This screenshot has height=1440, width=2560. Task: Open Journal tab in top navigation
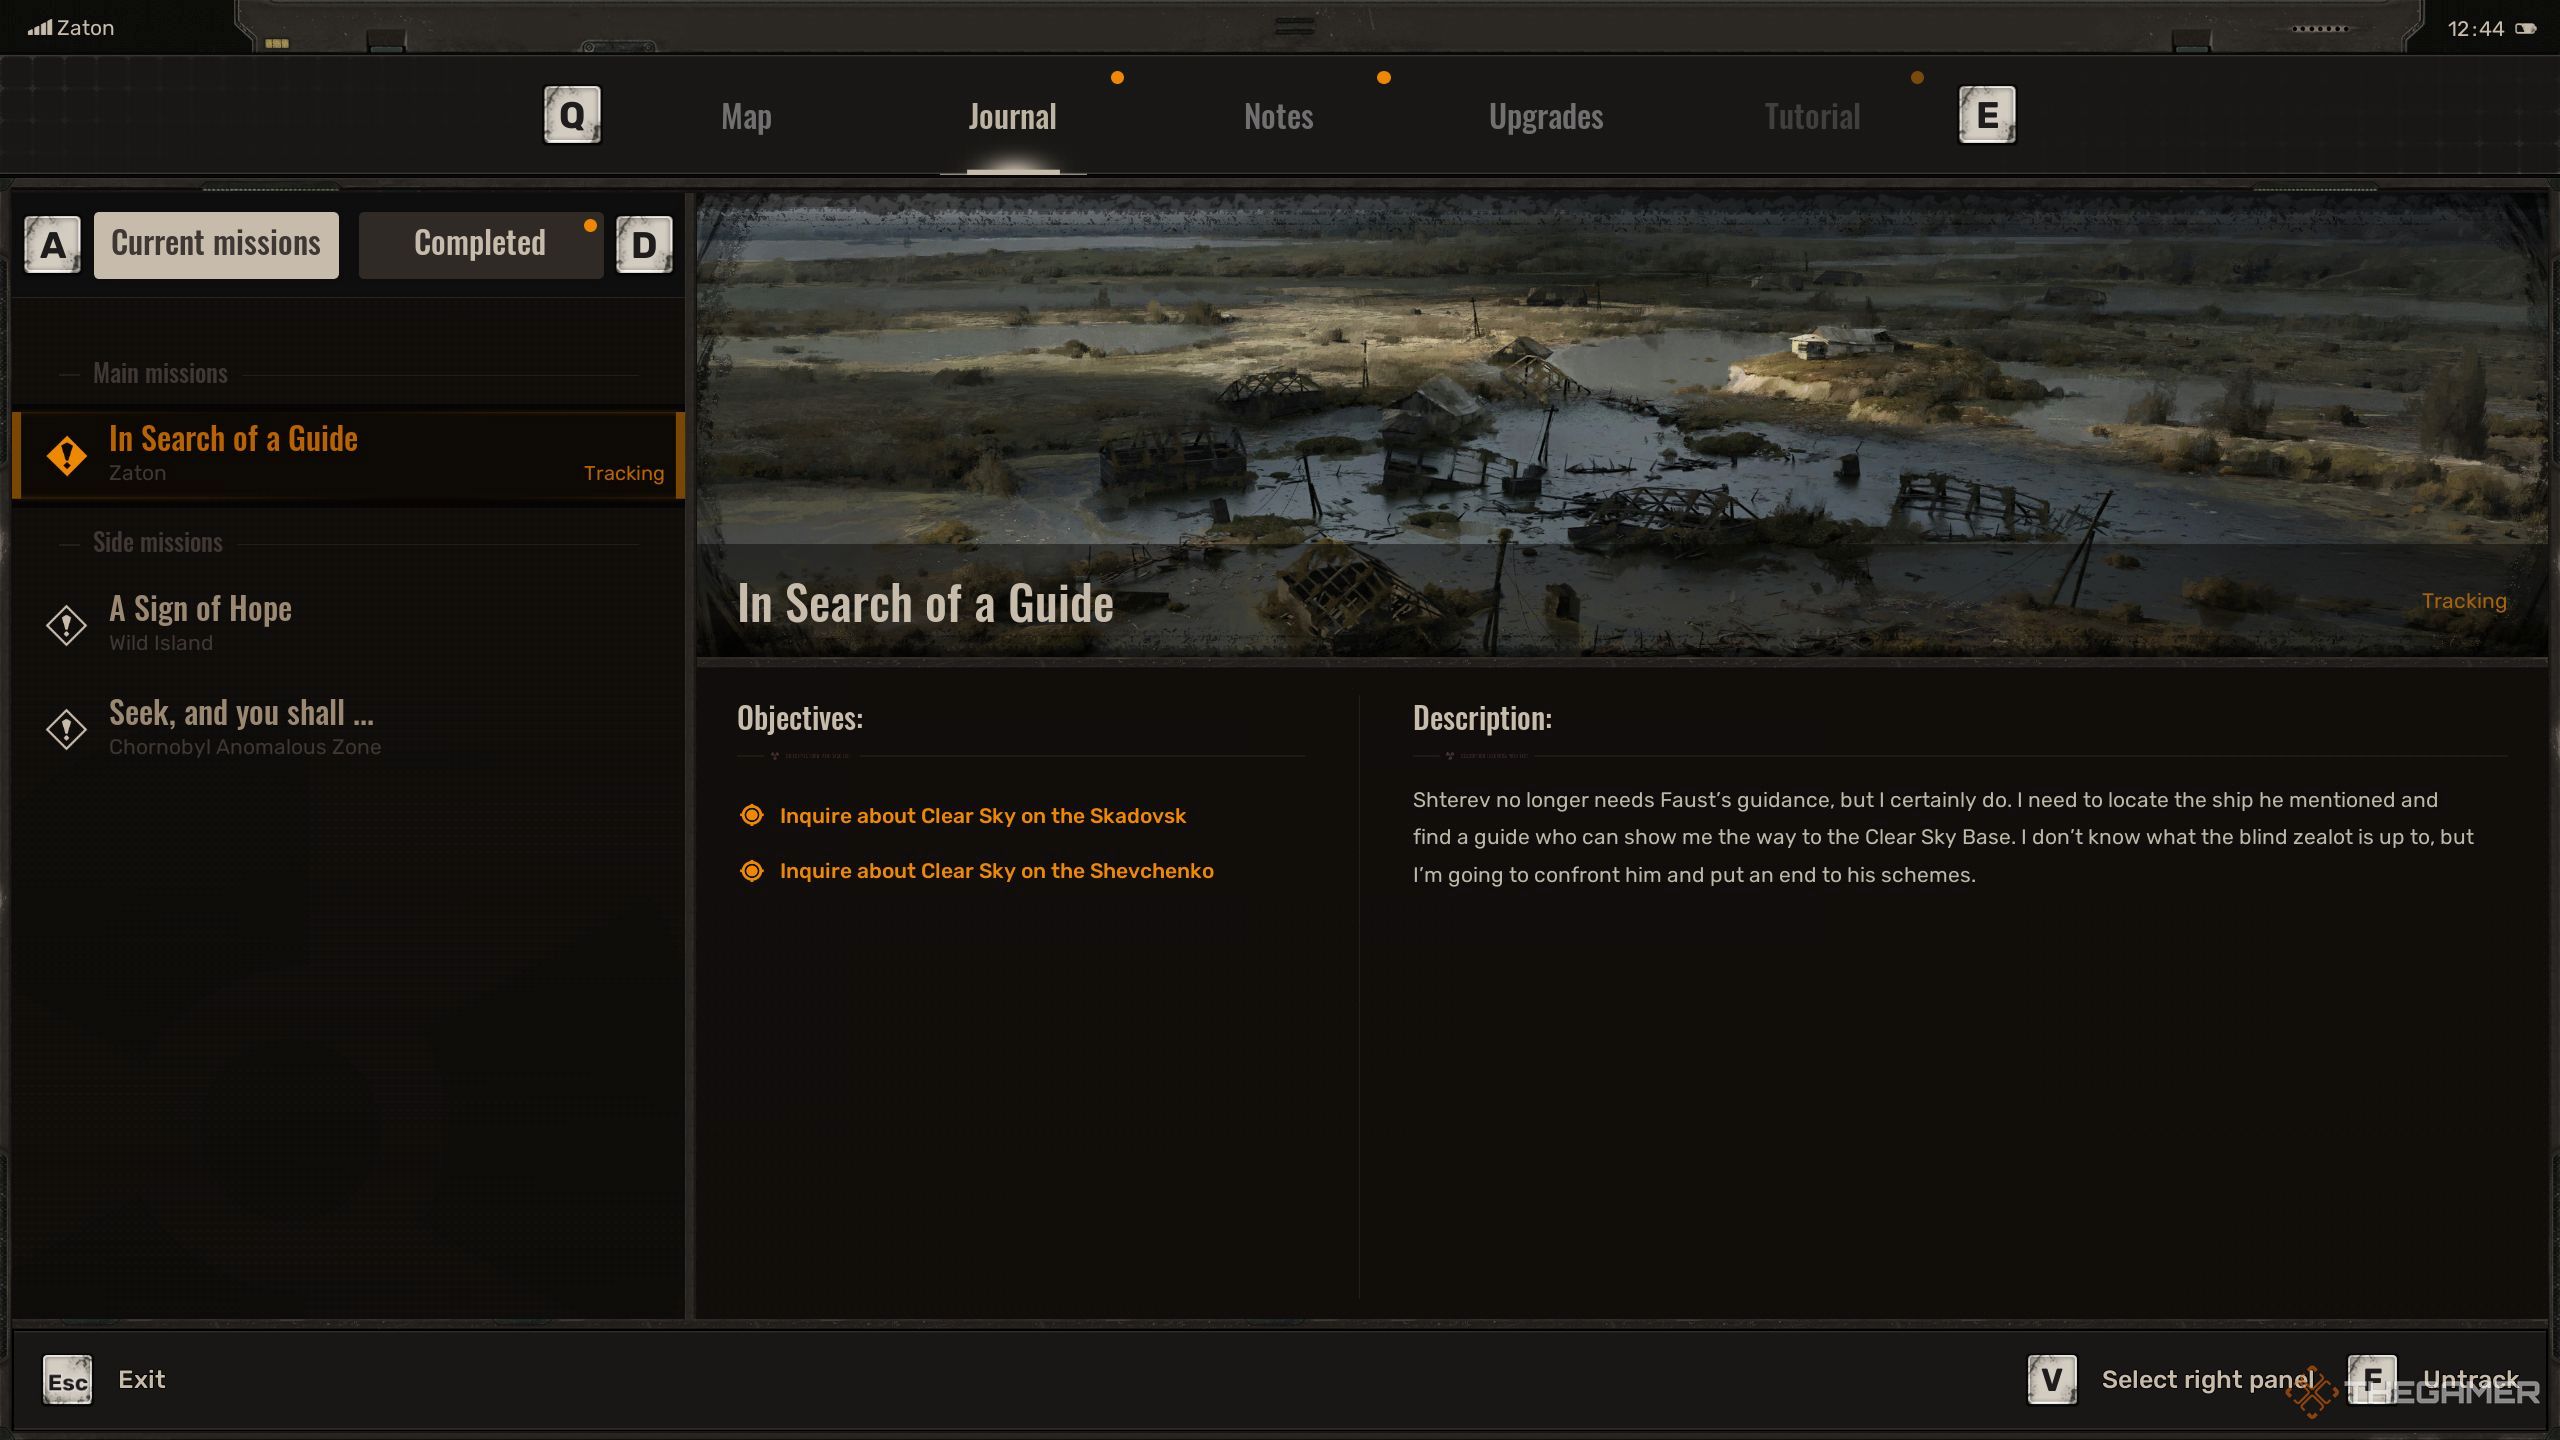(1011, 113)
